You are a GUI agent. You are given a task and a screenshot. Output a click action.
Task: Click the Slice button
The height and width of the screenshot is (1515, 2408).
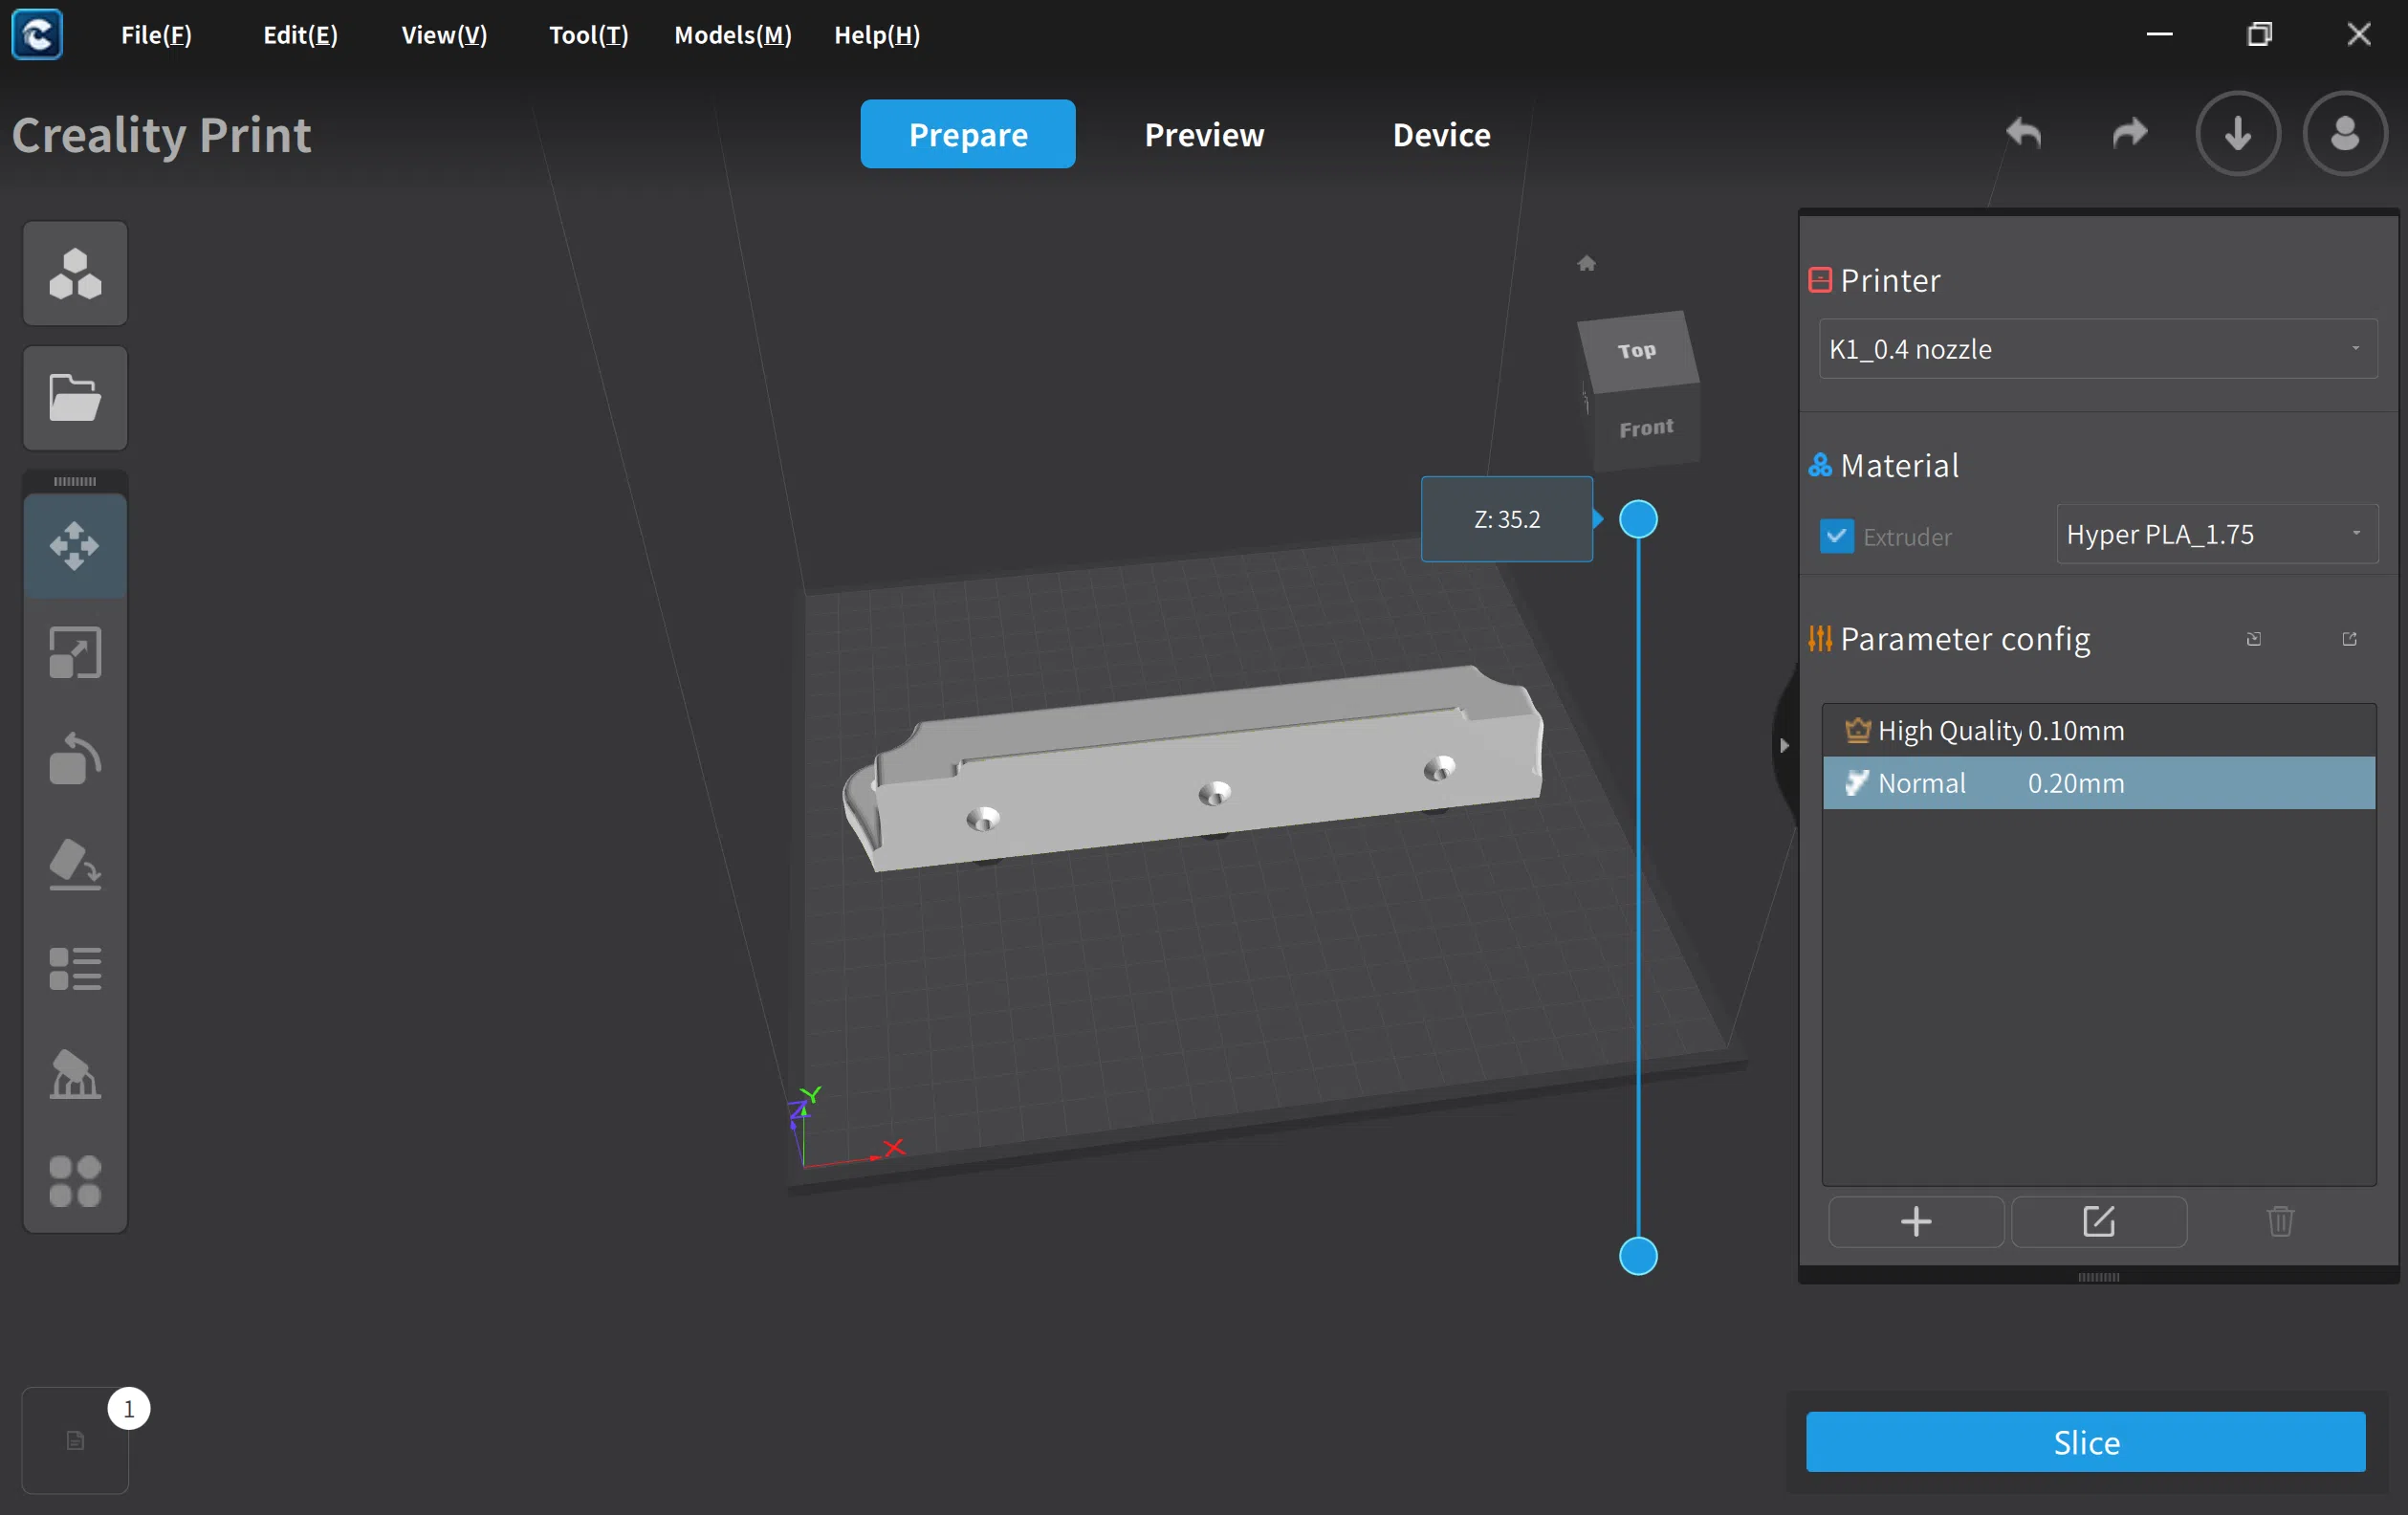(2086, 1442)
